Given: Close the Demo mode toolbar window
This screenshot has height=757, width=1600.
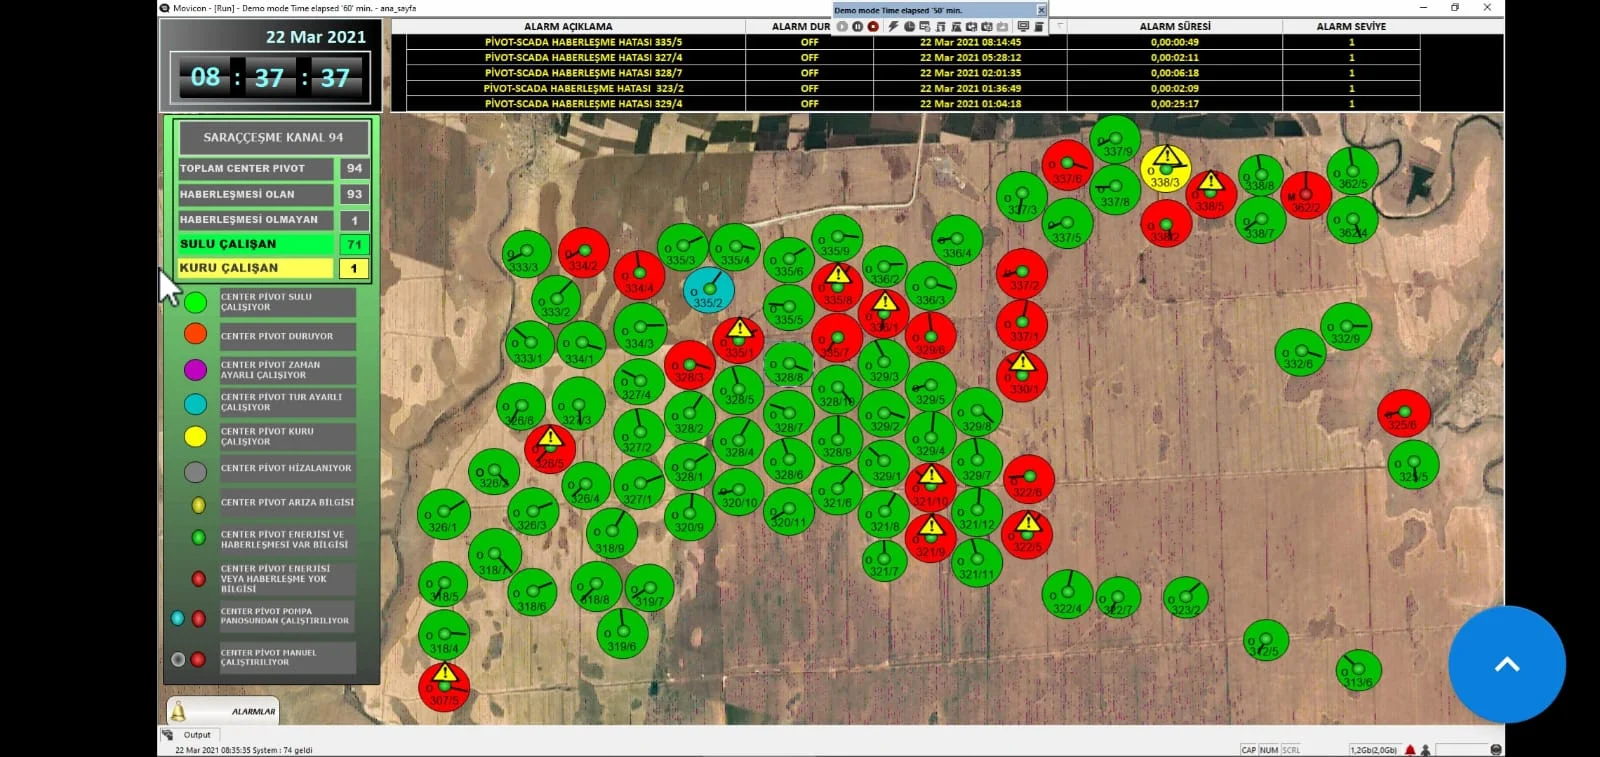Looking at the screenshot, I should point(1041,10).
